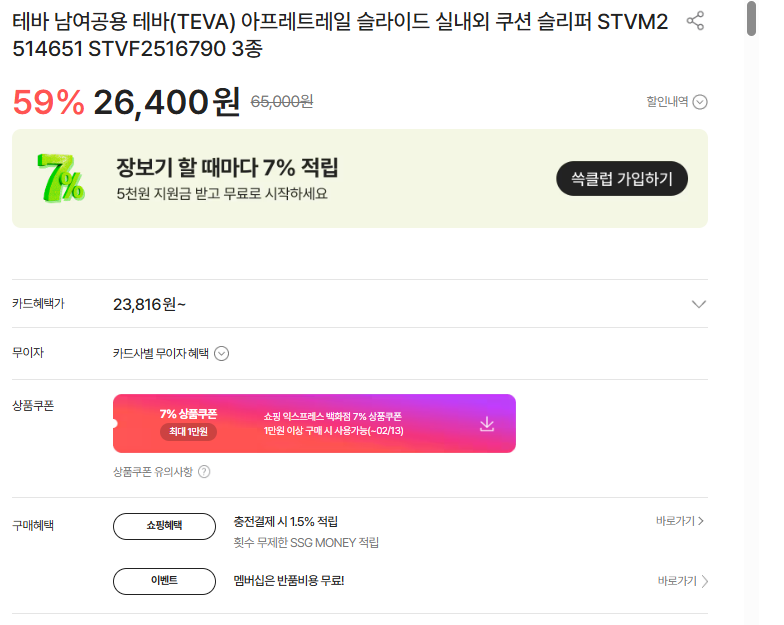Click the 이벤트 pill button
This screenshot has width=784, height=625.
[164, 581]
